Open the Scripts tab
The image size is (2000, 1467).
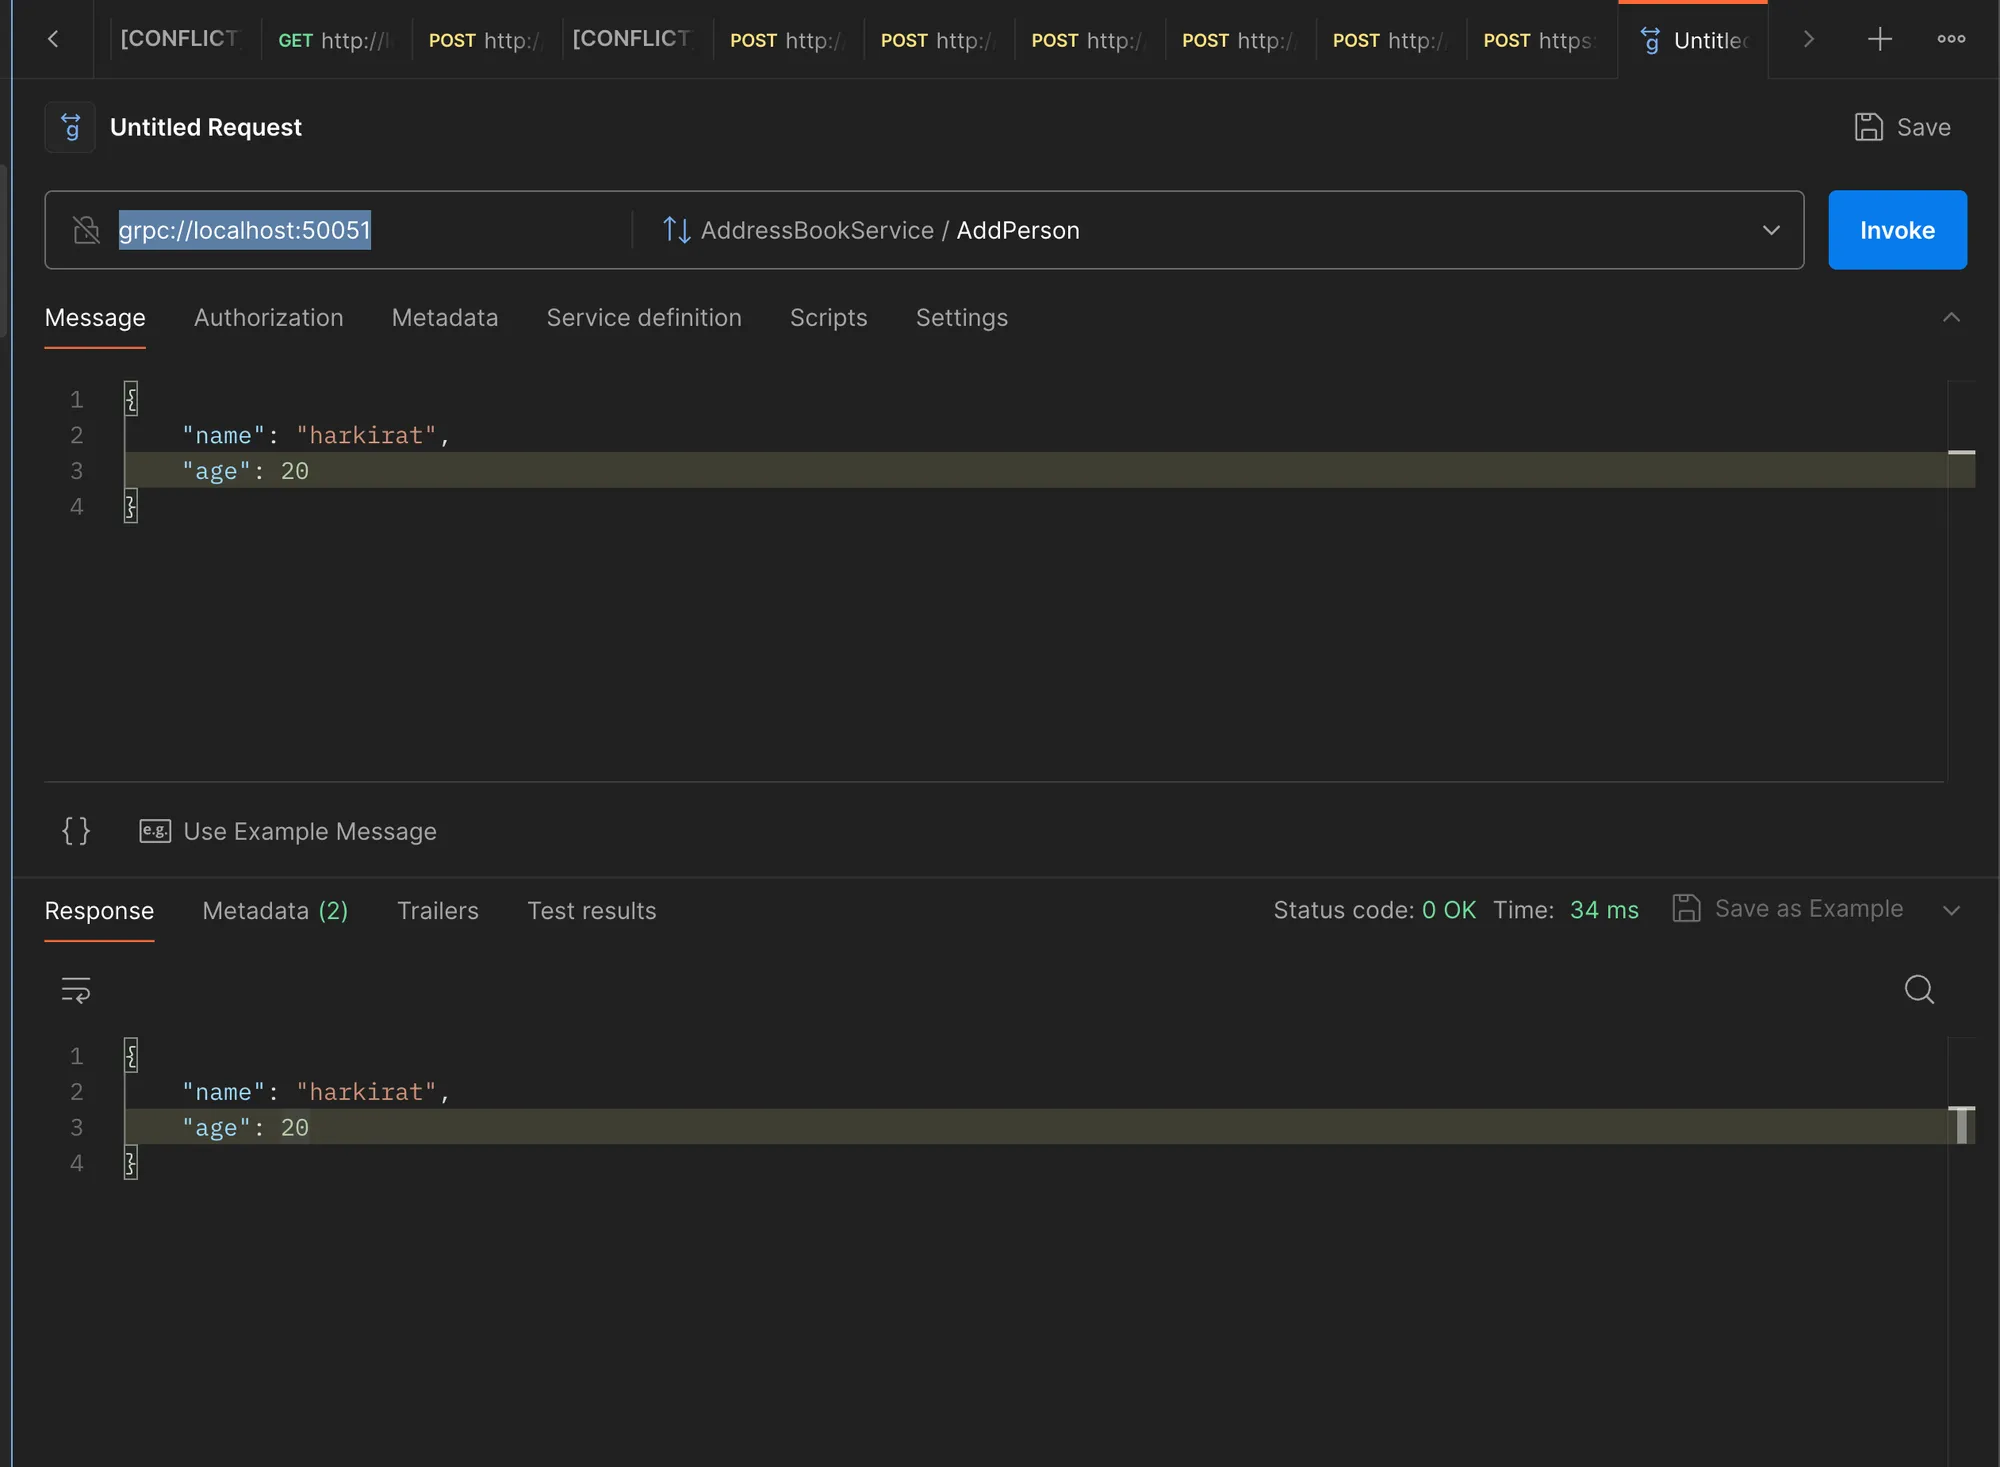coord(829,318)
